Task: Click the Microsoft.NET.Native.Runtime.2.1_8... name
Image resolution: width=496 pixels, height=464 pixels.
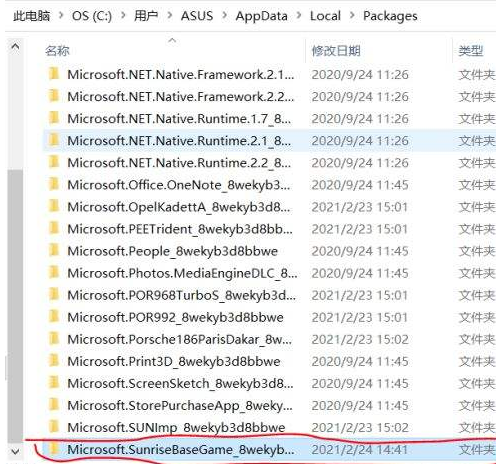Action: coord(179,141)
